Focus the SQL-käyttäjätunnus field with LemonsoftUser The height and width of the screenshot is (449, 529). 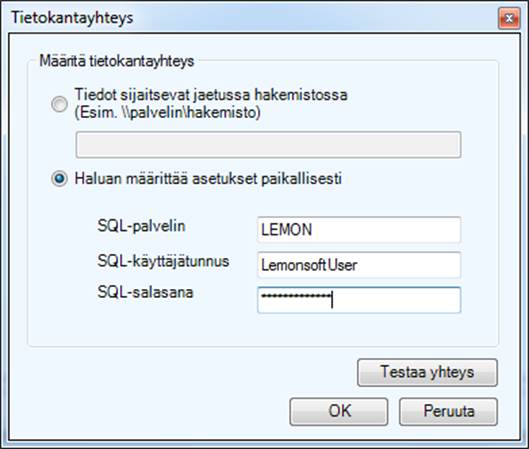click(x=359, y=265)
